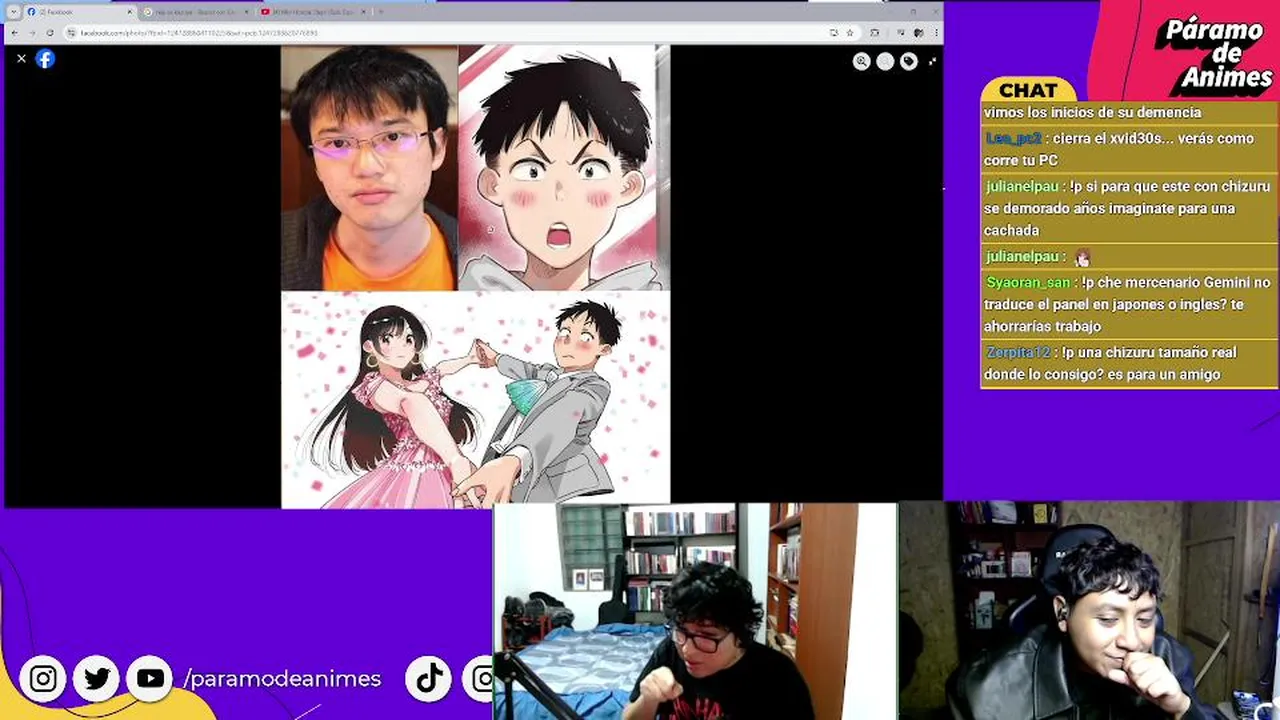Select chat message 'vimos los inicios de su demencia'

[1092, 113]
